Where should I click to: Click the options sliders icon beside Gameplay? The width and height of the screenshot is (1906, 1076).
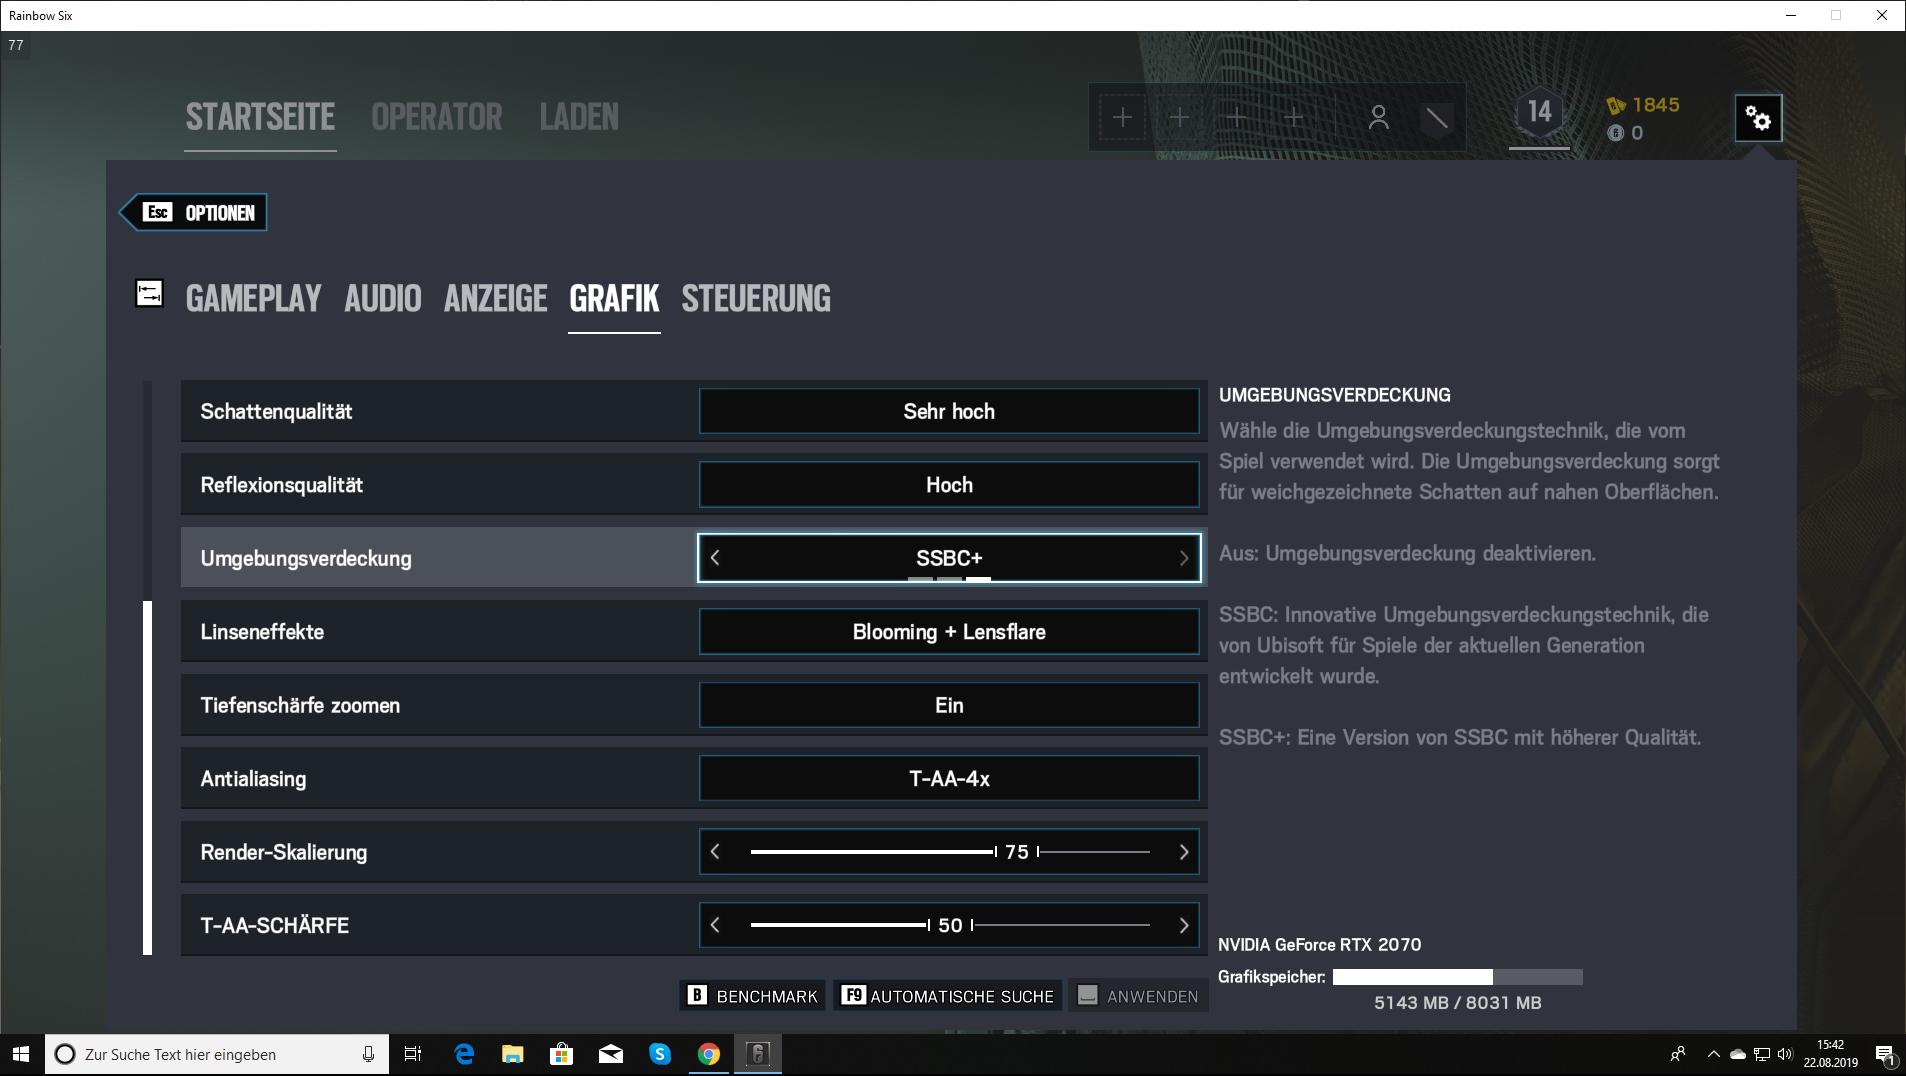pos(149,294)
